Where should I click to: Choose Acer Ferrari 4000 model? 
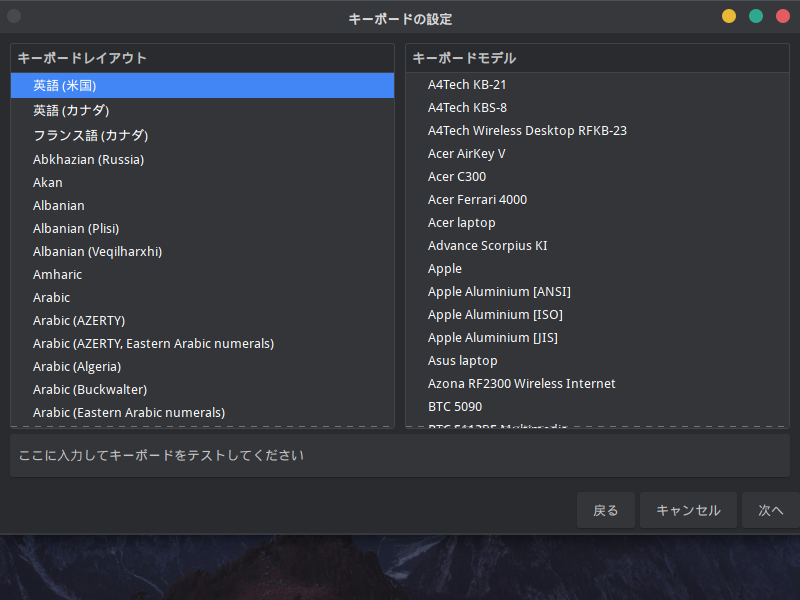(597, 199)
